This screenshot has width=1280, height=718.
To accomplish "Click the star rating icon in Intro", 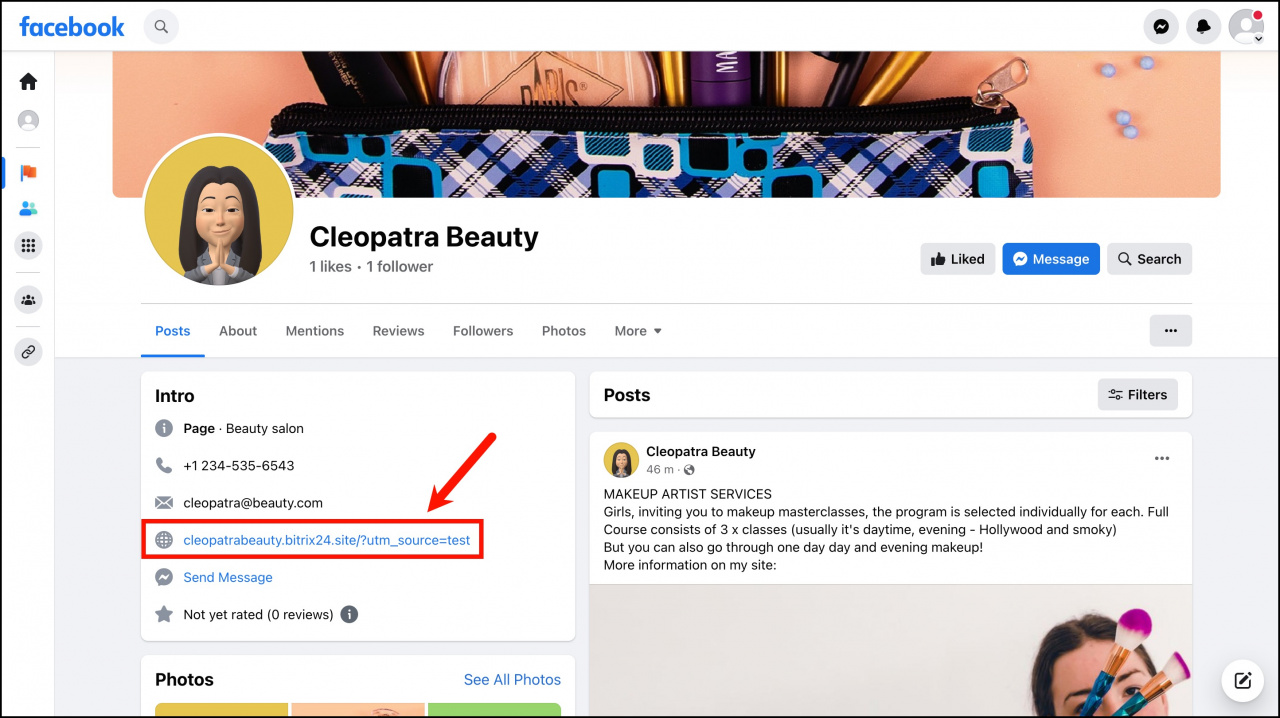I will pos(164,614).
